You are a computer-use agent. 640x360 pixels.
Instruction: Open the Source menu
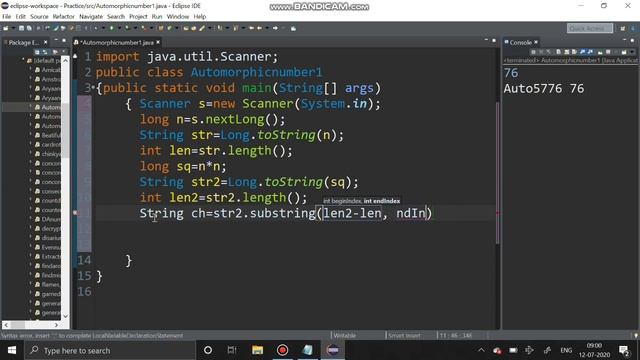[x=39, y=16]
